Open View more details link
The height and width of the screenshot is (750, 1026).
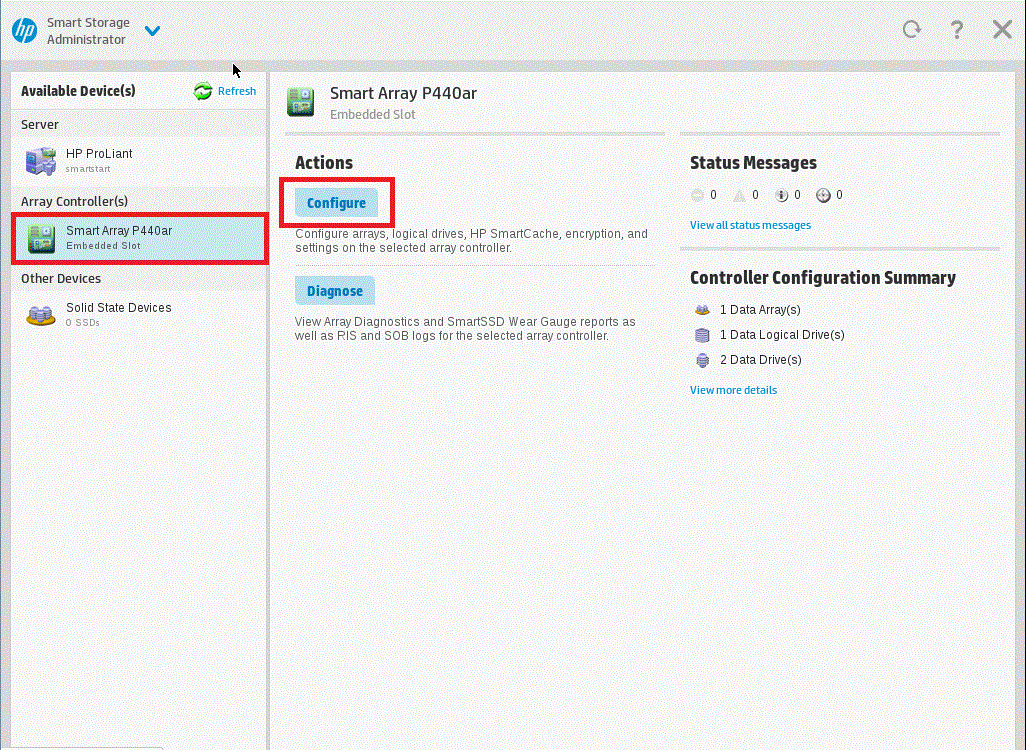click(734, 390)
